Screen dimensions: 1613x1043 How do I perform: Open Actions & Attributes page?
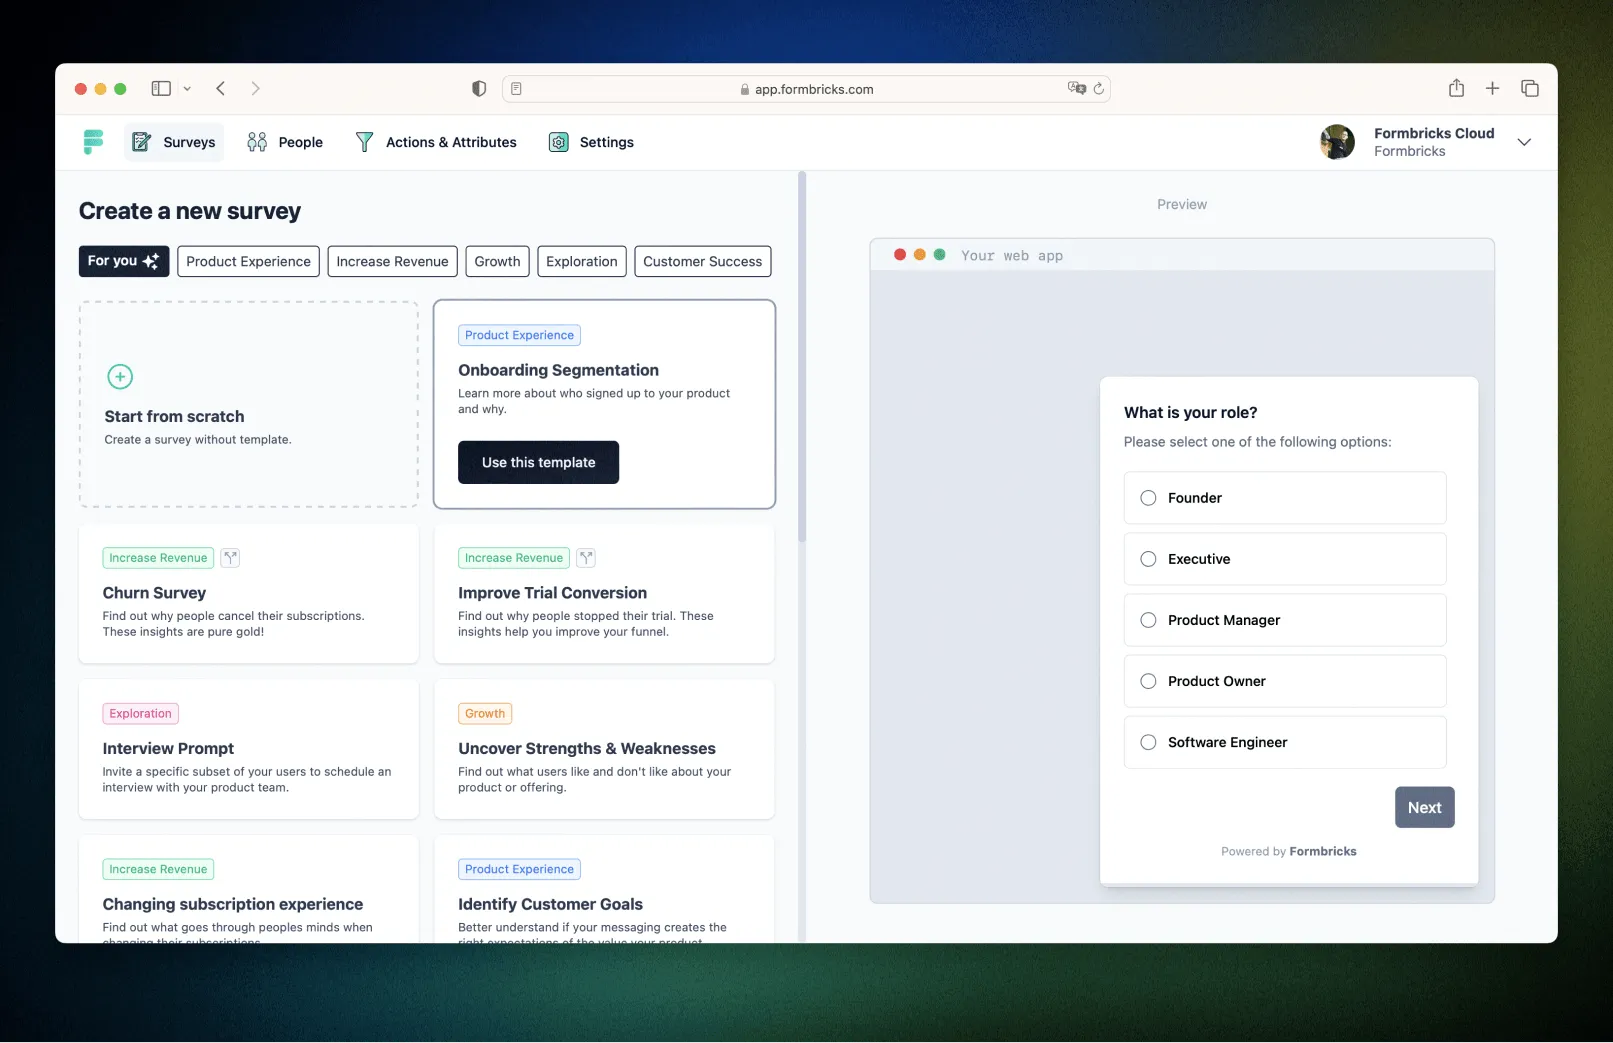436,142
